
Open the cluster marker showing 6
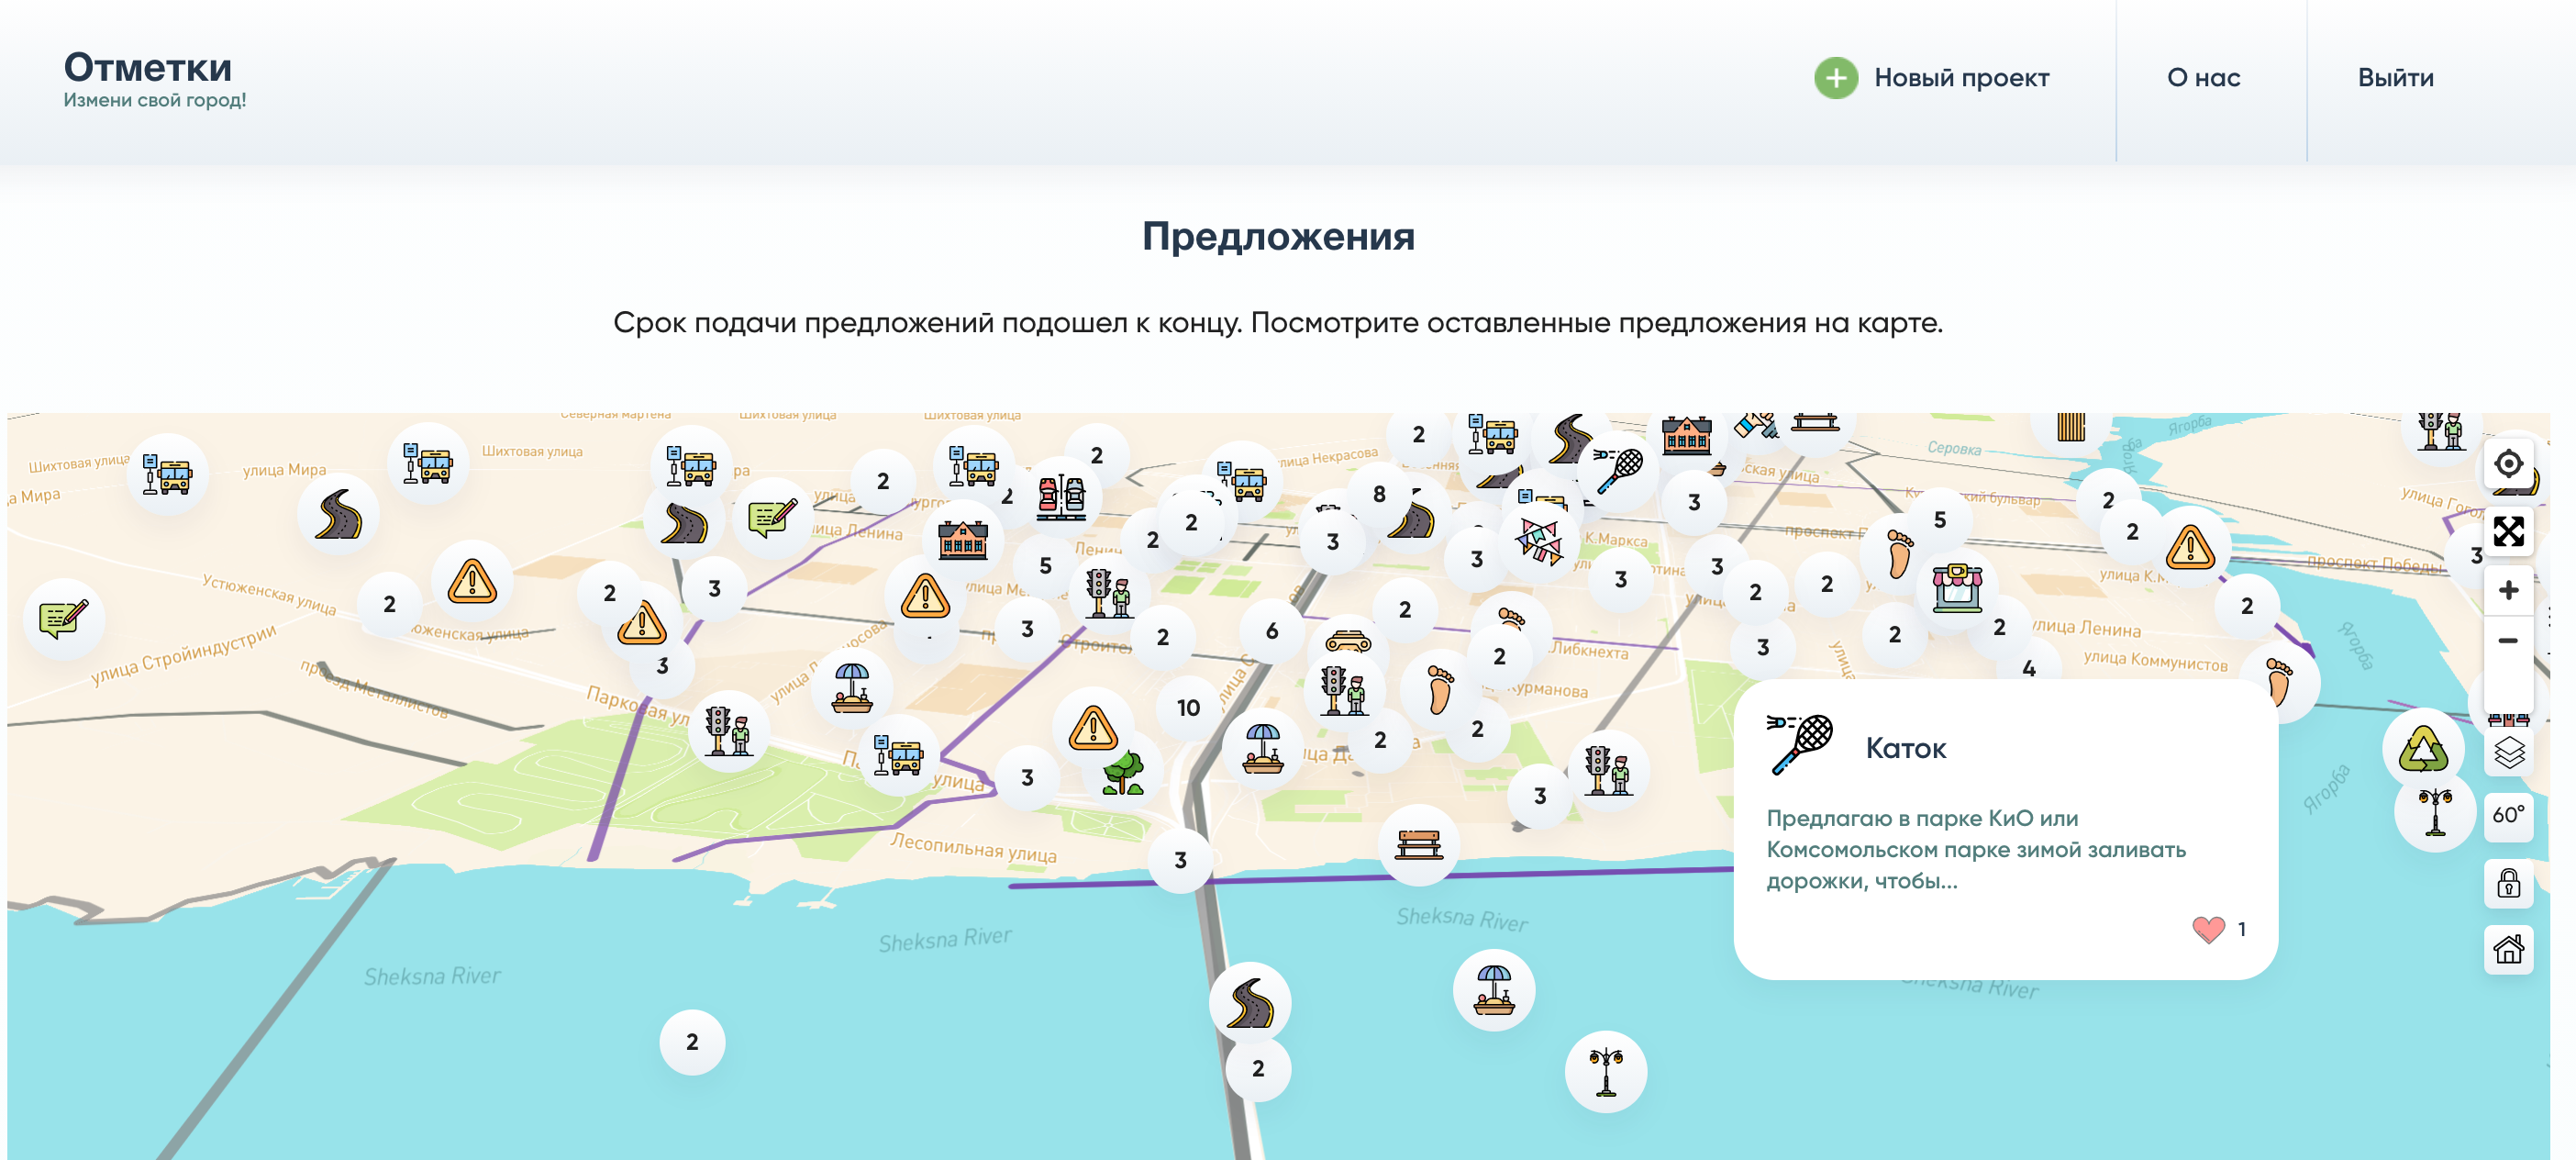[1271, 631]
